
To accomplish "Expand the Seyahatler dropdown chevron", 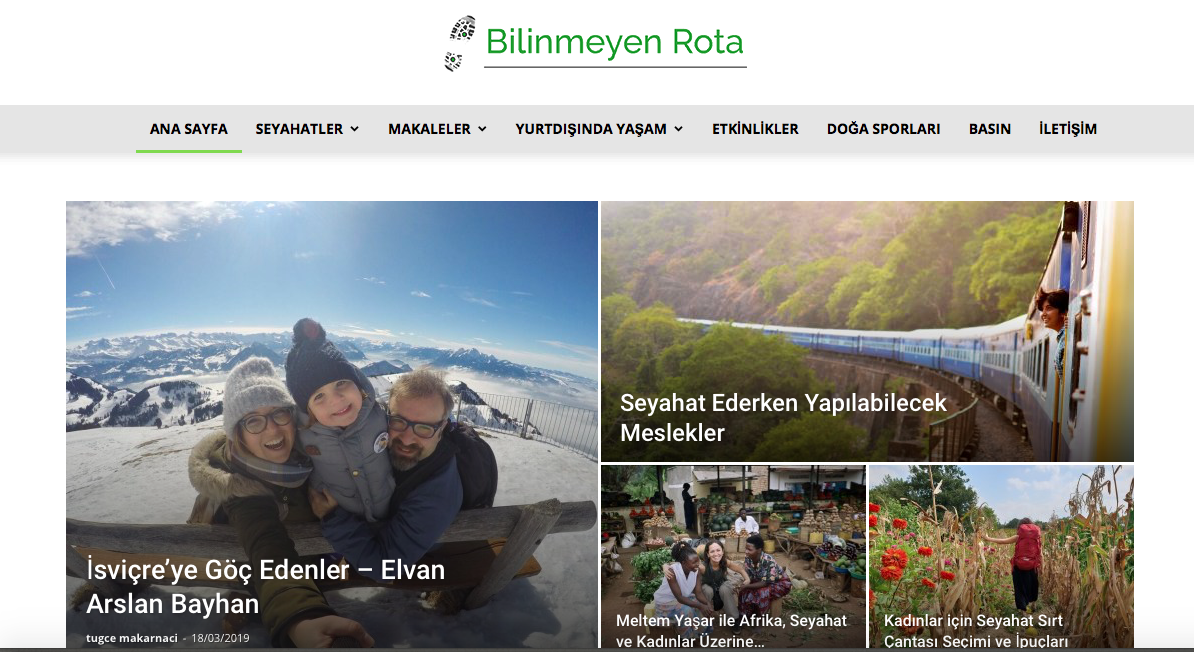I will point(354,129).
